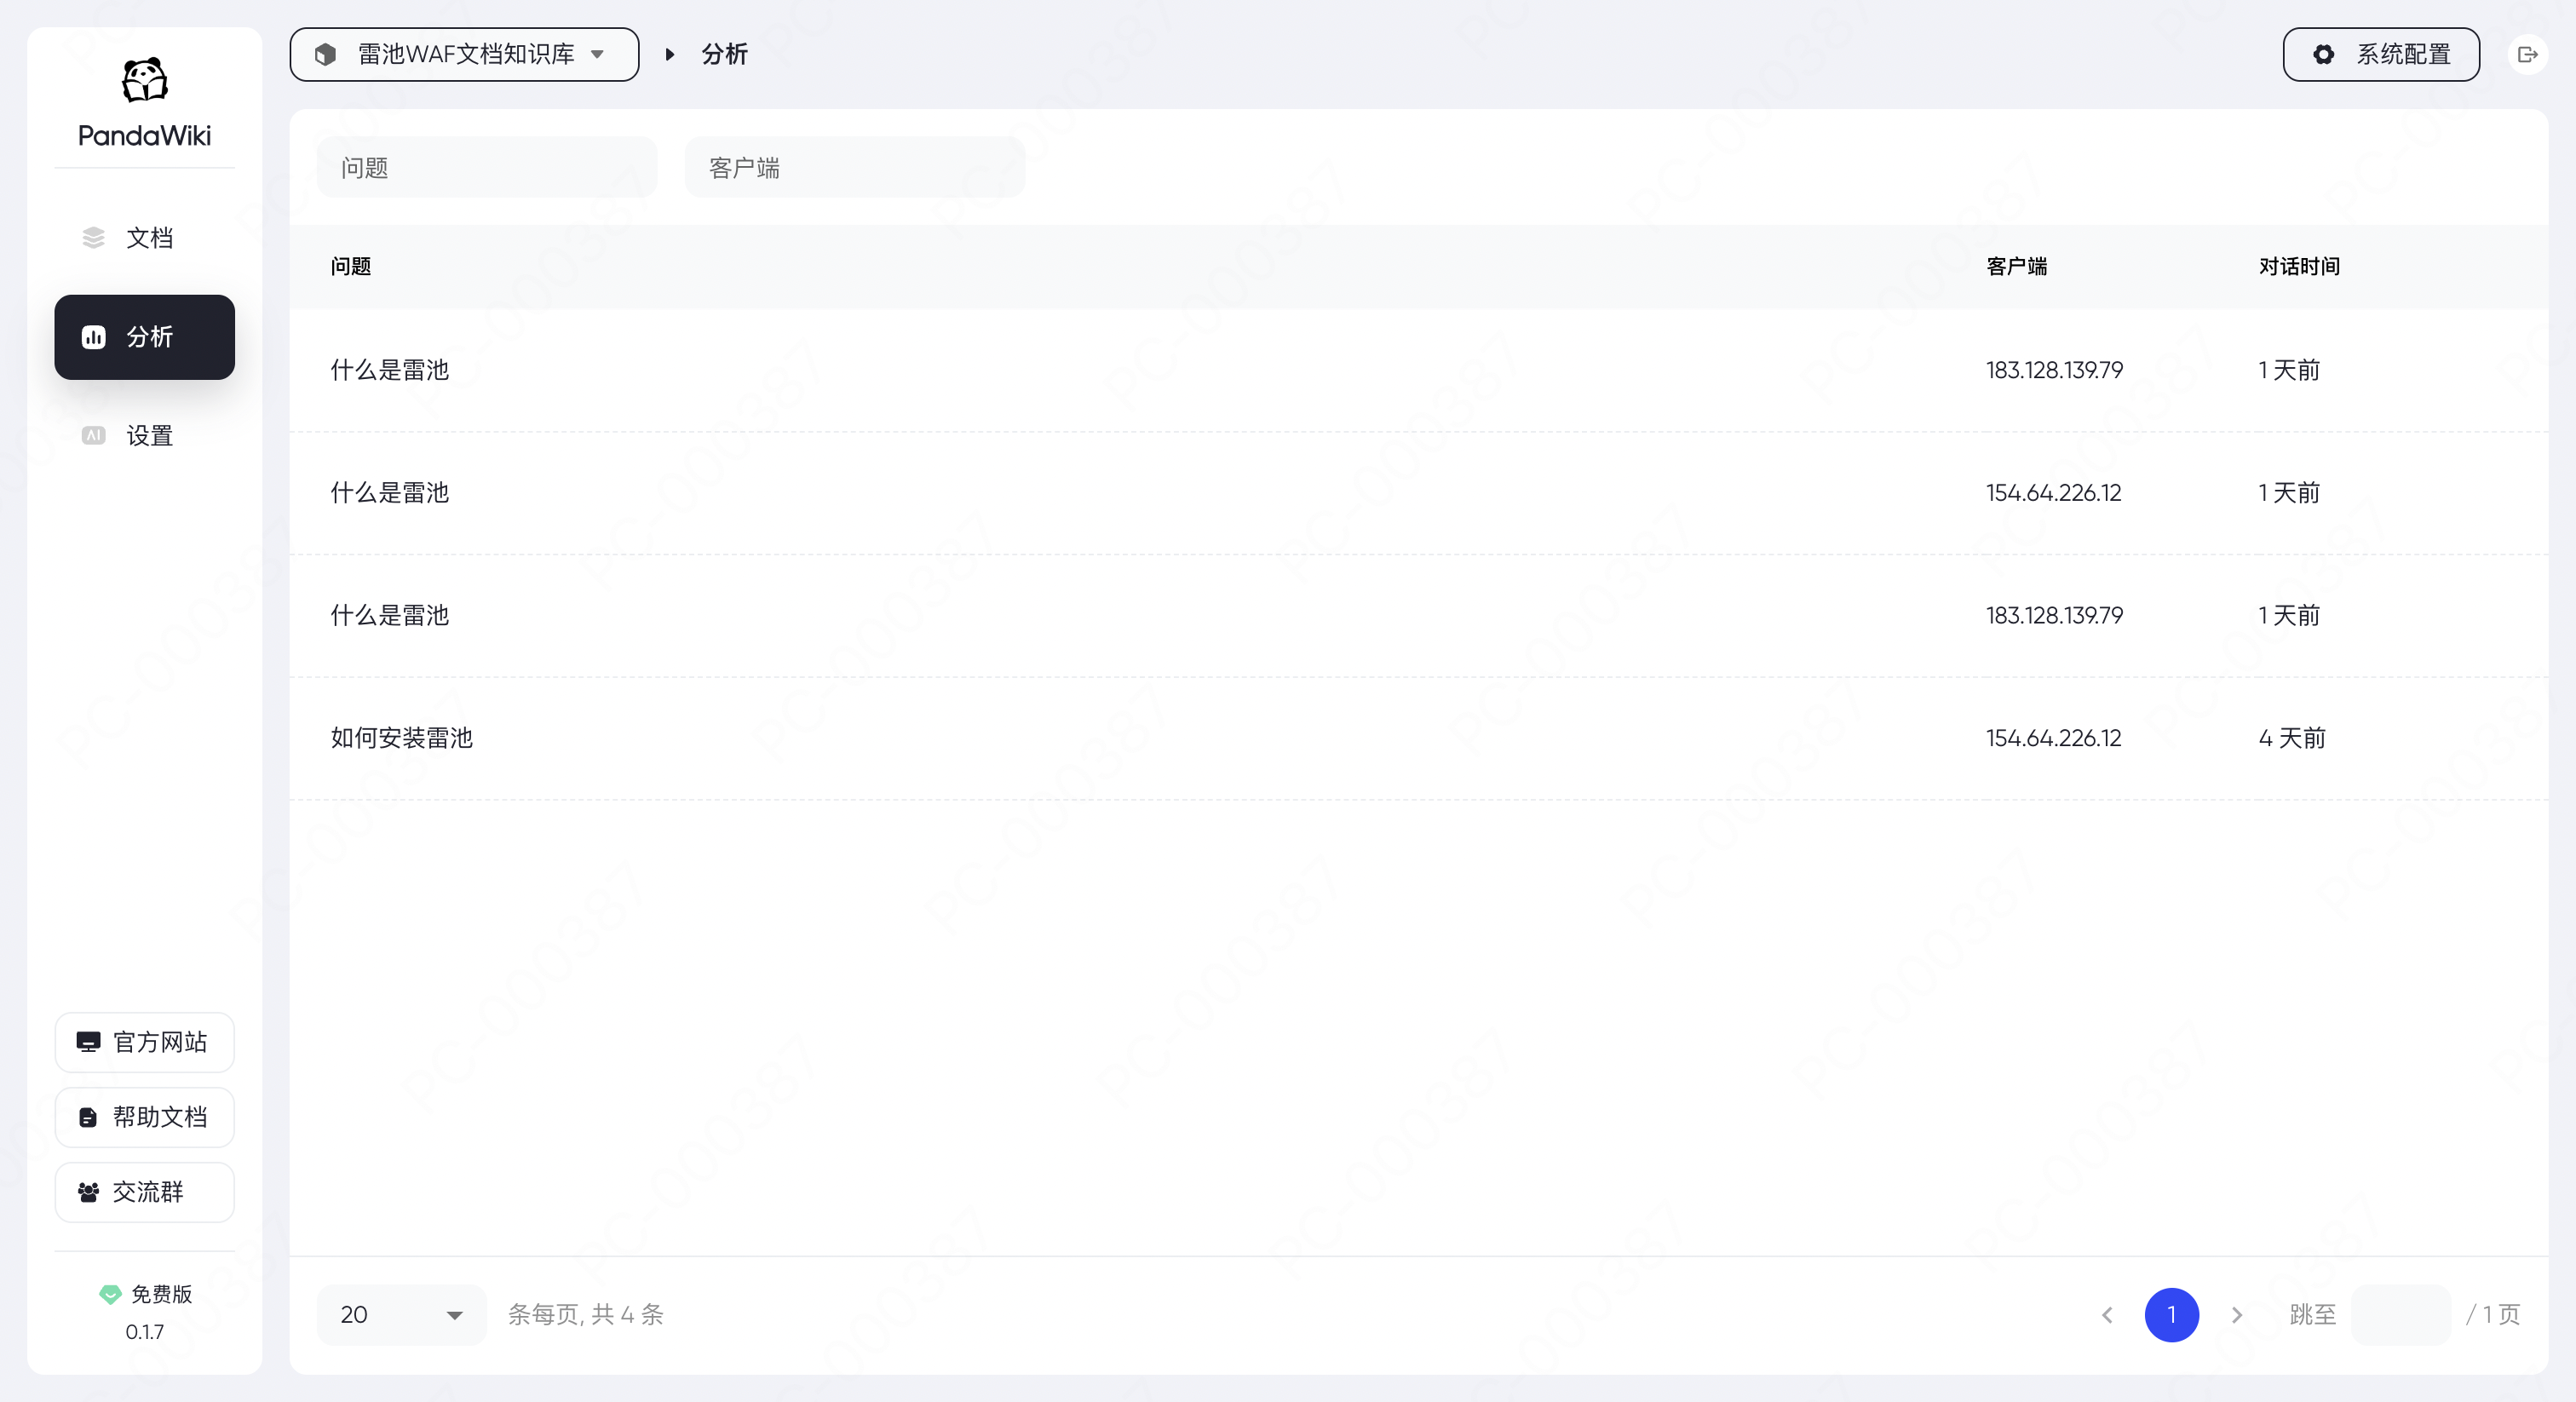Click the breadcrumb arrow before 分析
This screenshot has width=2576, height=1402.
click(670, 55)
